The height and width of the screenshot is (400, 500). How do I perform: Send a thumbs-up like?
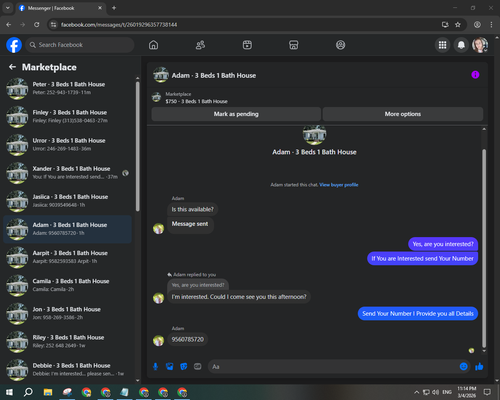(479, 367)
